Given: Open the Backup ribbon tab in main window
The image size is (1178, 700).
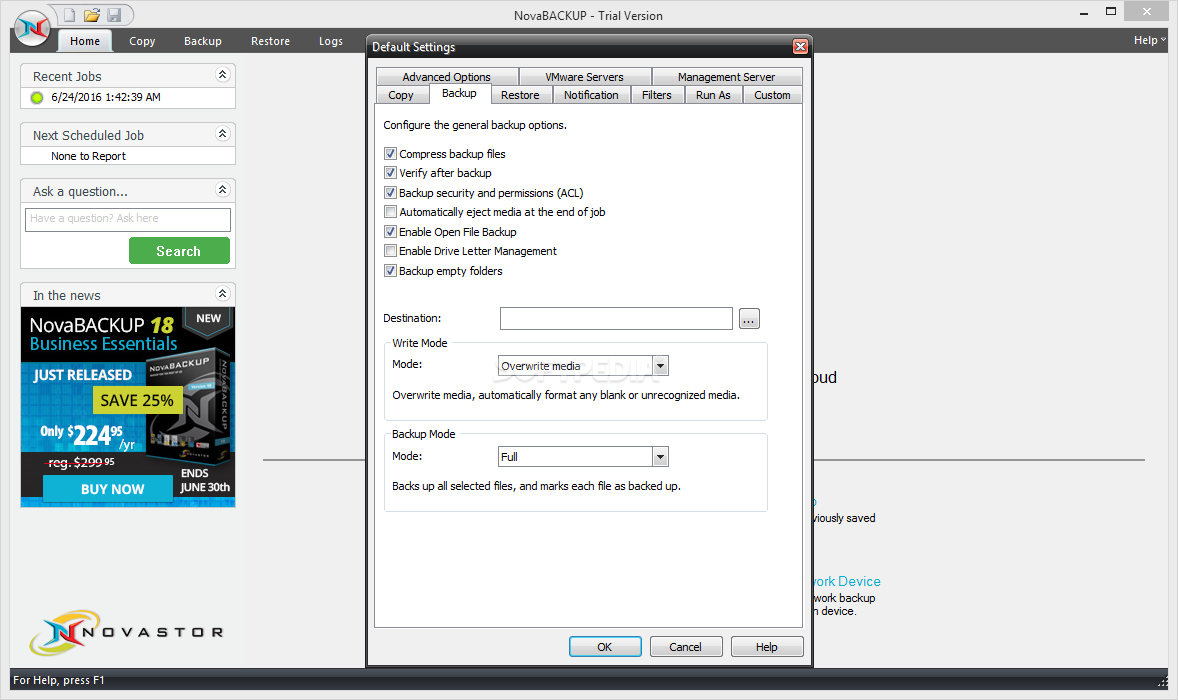Looking at the screenshot, I should pyautogui.click(x=203, y=41).
